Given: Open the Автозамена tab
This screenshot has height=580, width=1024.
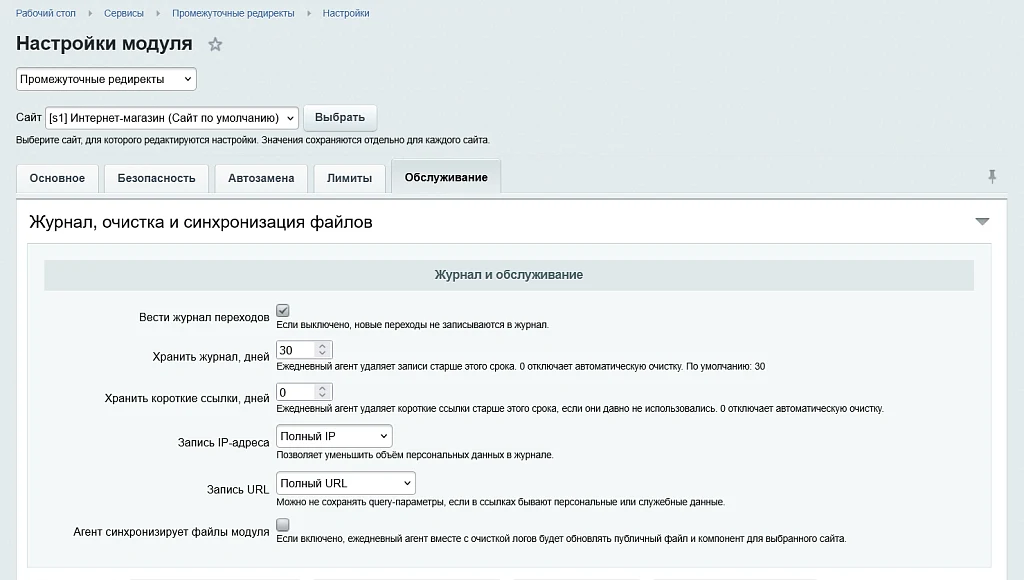Looking at the screenshot, I should 261,178.
